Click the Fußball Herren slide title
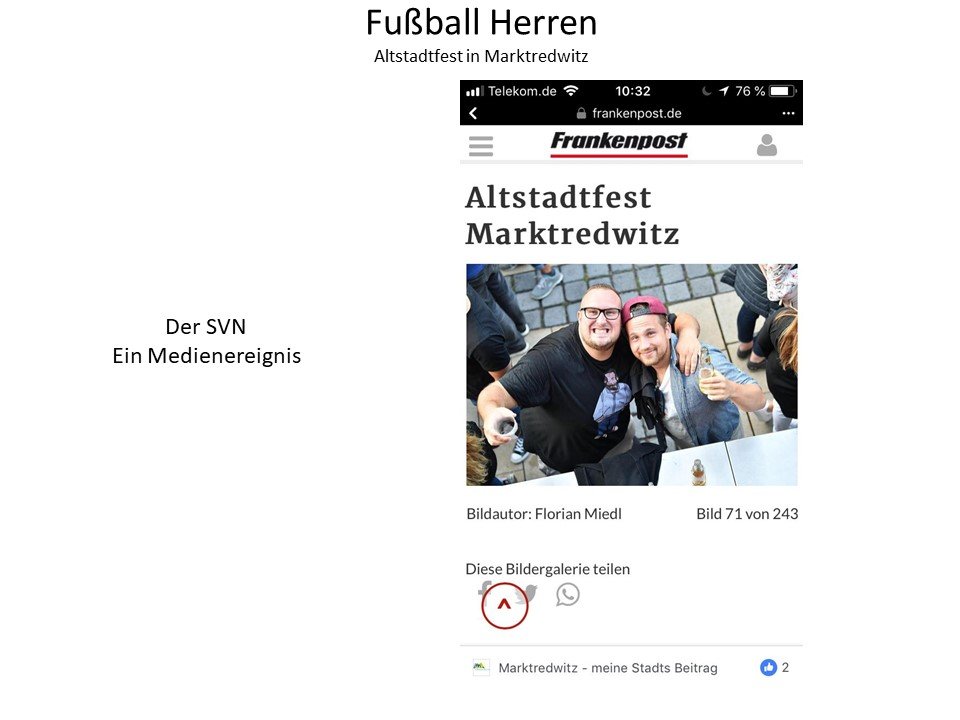 click(x=481, y=23)
